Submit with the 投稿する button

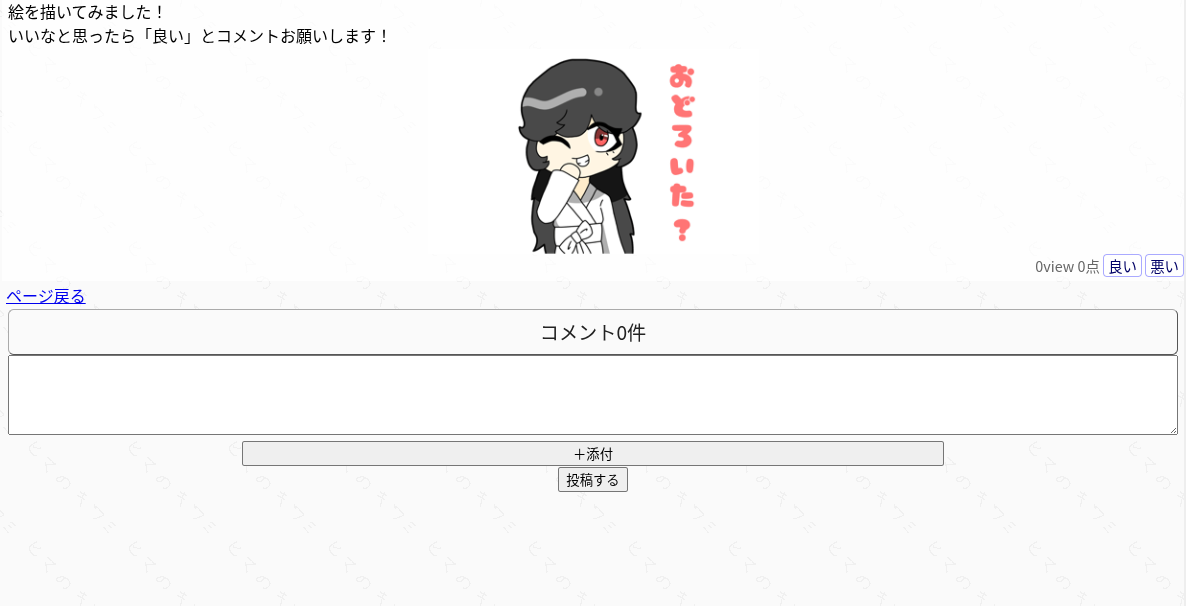(593, 480)
